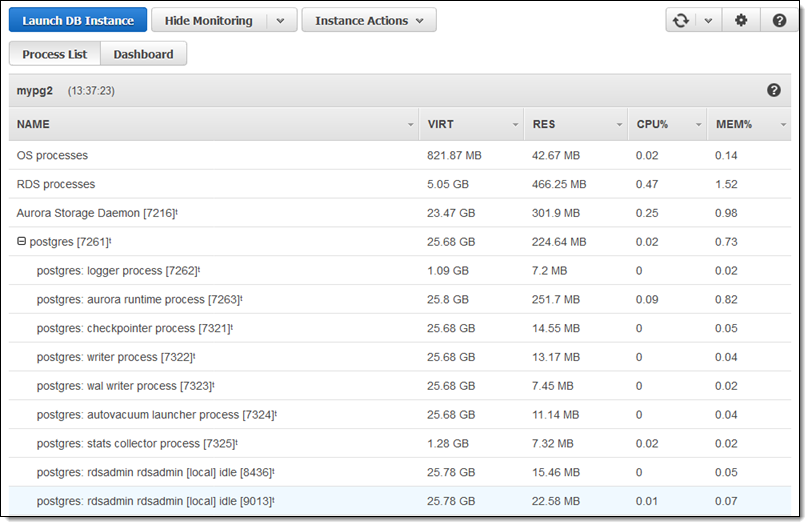
Task: Select the Process List tab
Action: pyautogui.click(x=54, y=54)
